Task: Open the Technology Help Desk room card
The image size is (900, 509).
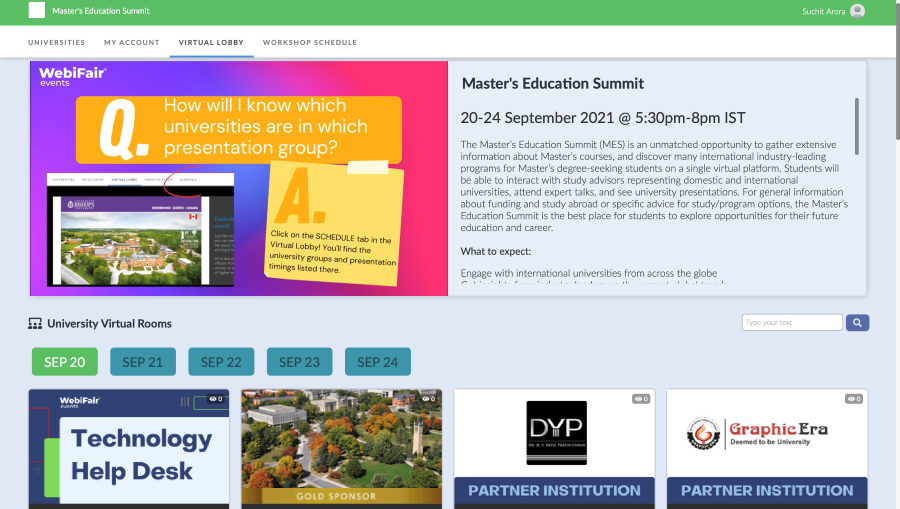Action: (129, 449)
